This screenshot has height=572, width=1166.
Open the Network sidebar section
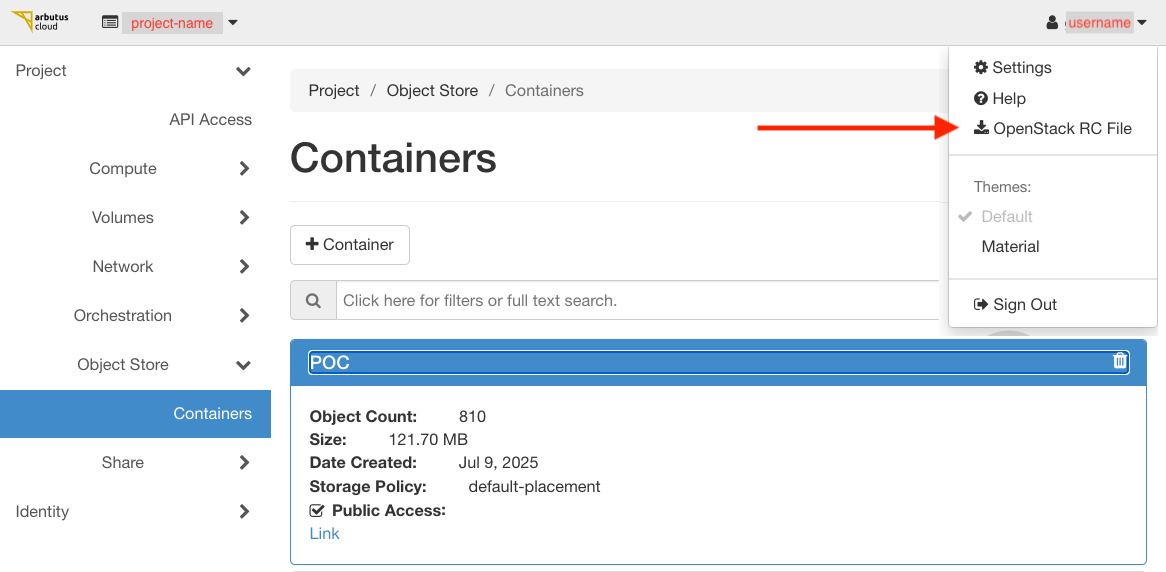(123, 266)
